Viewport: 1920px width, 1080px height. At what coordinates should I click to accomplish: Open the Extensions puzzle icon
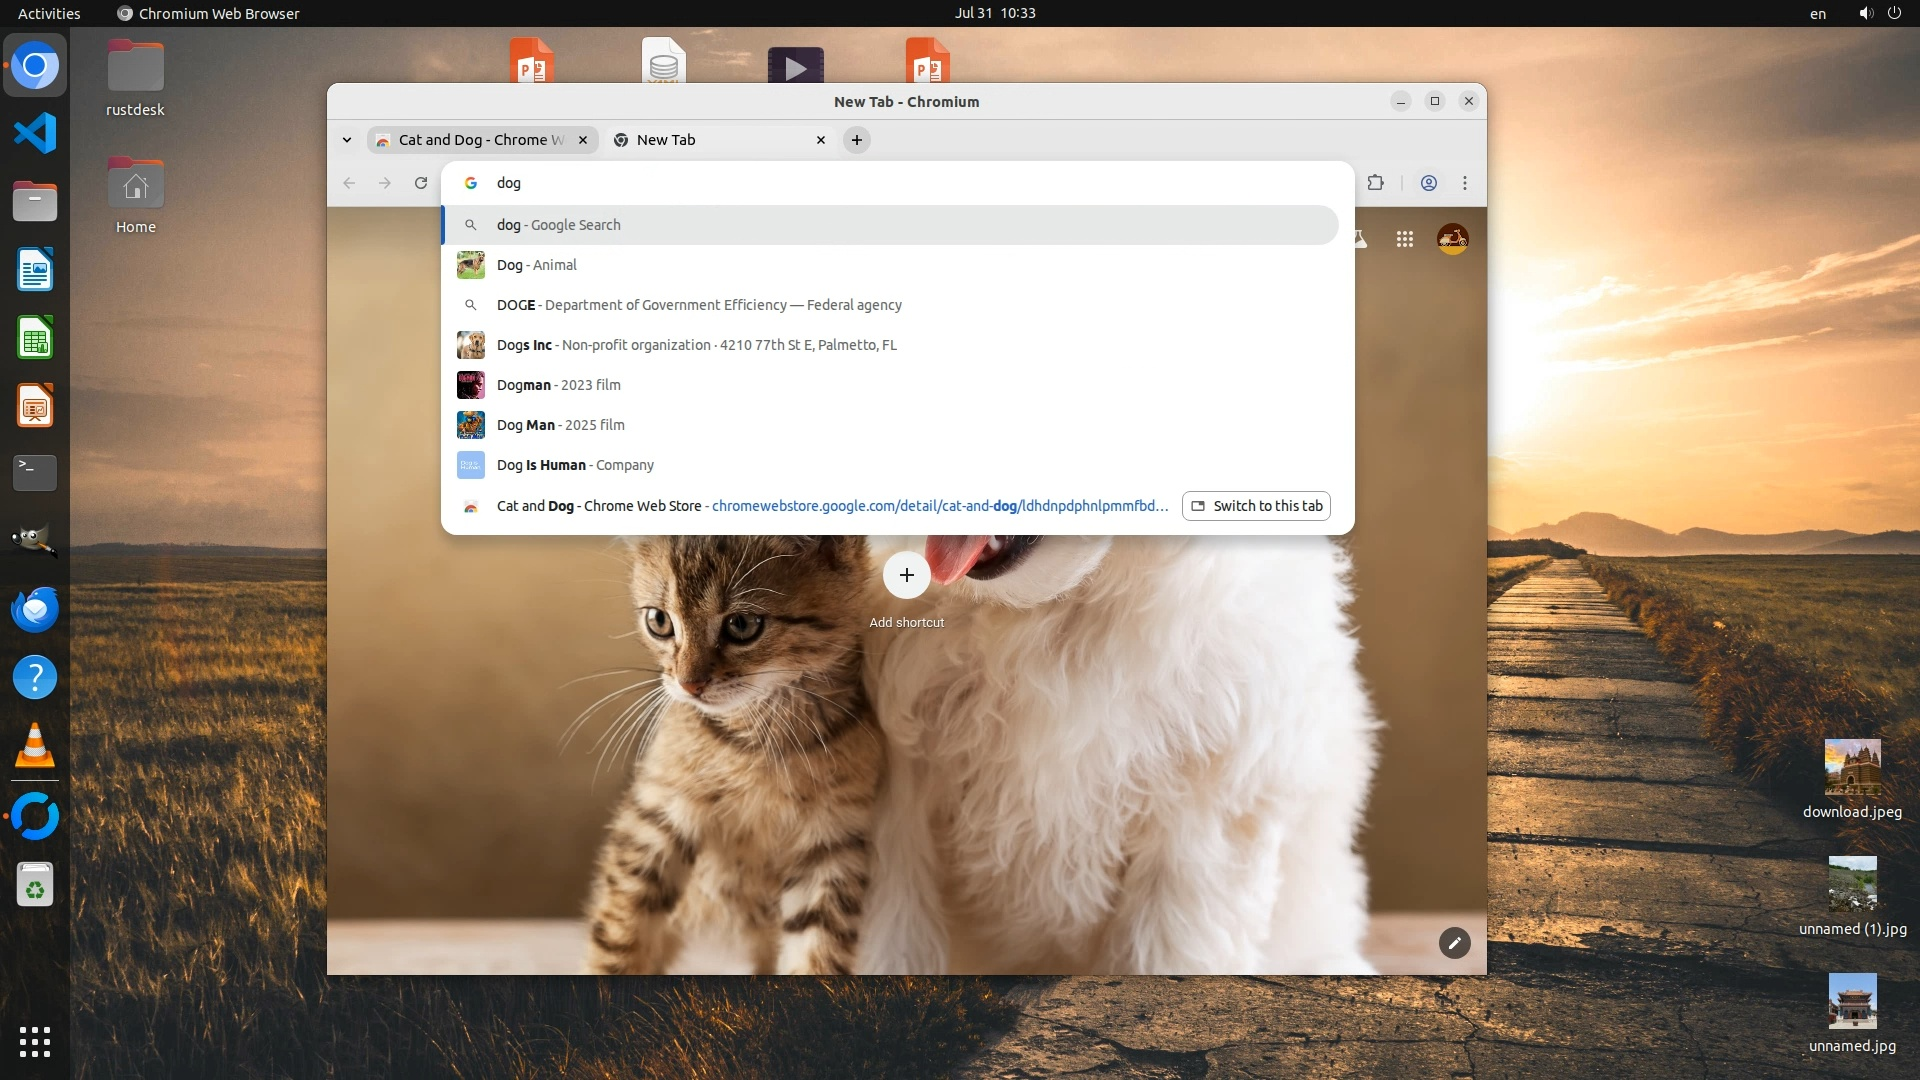(1376, 183)
